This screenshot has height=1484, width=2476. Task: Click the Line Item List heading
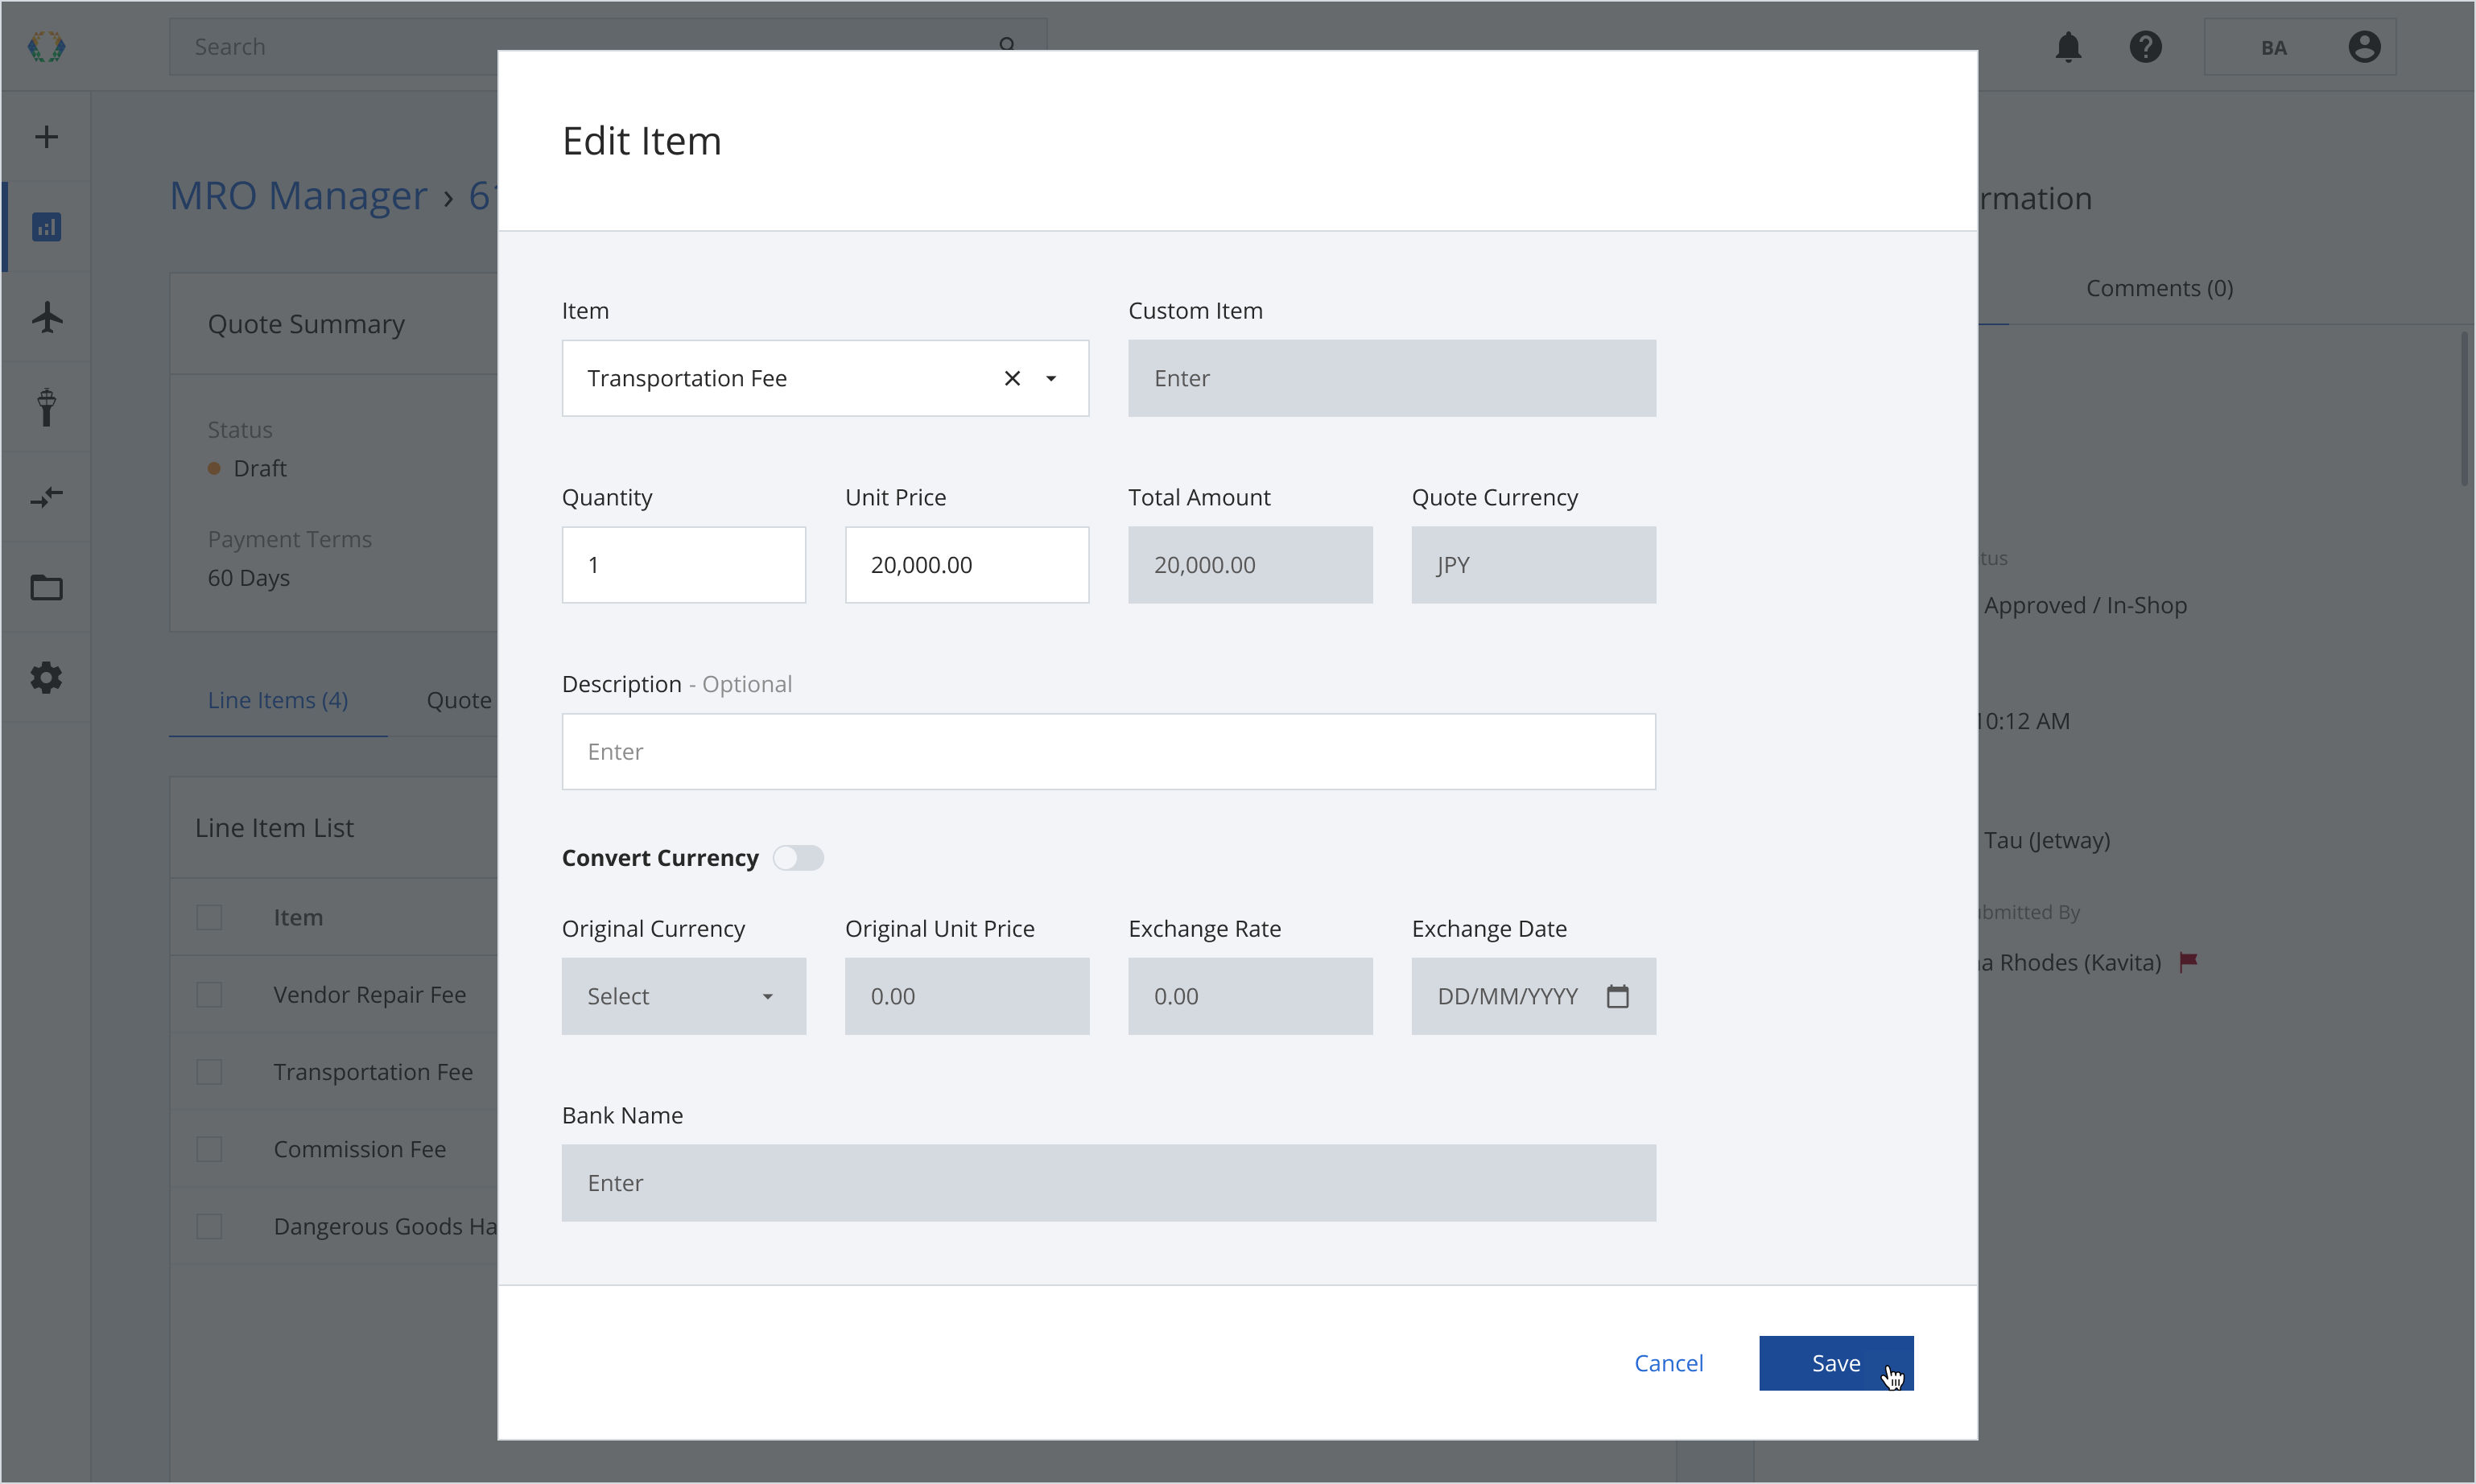point(274,828)
